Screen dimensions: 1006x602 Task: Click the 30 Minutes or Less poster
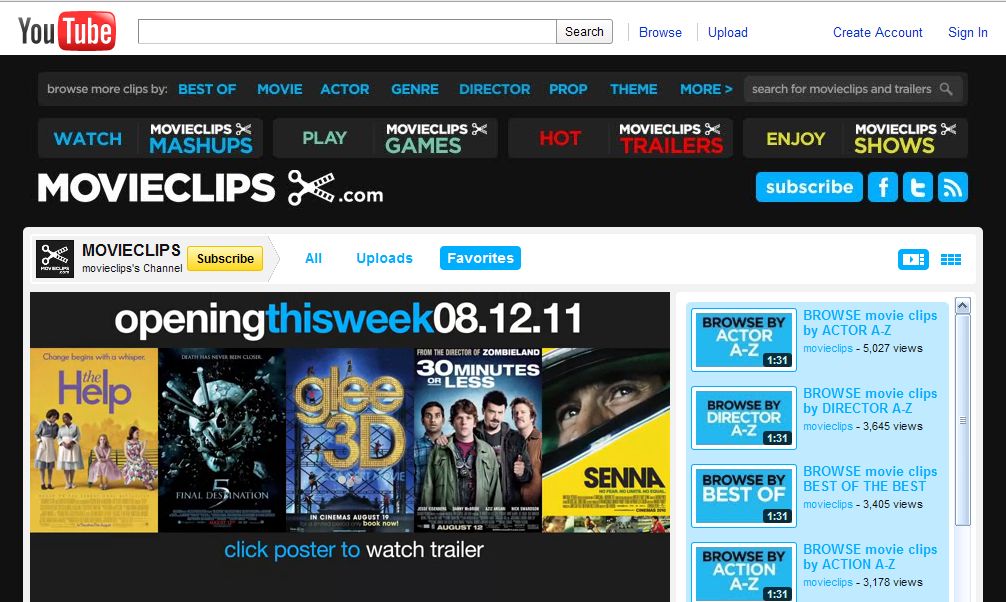coord(478,440)
